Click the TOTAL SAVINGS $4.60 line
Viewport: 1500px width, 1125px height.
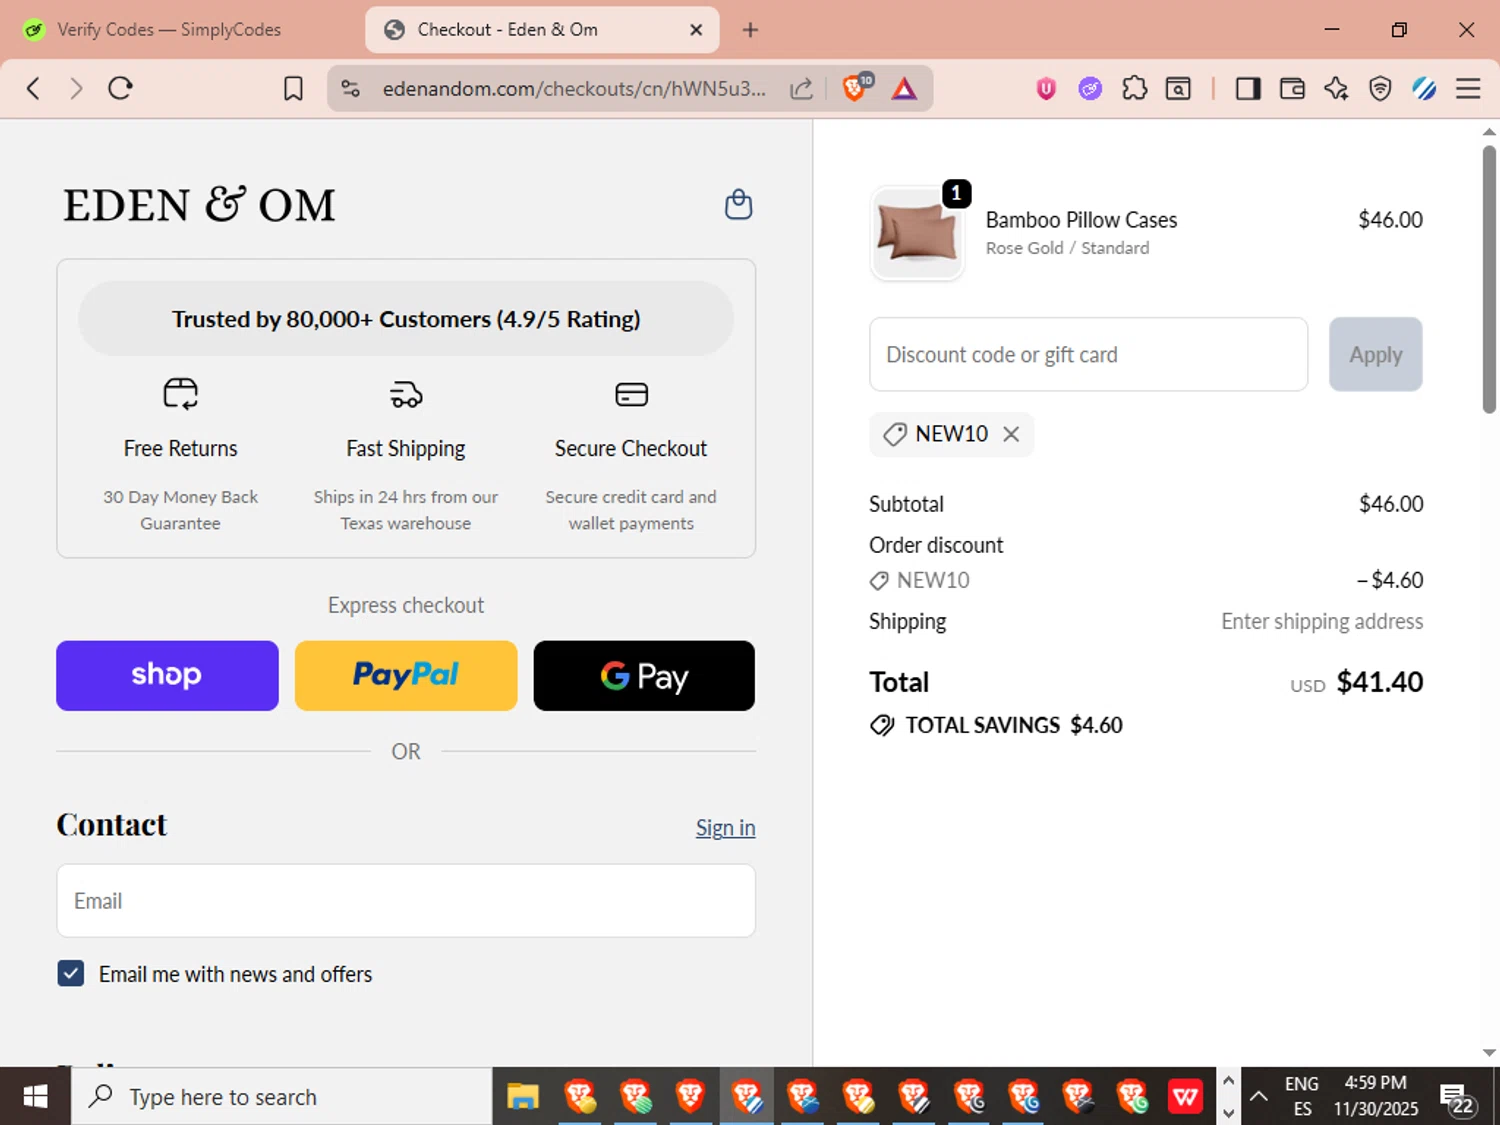pyautogui.click(x=996, y=725)
